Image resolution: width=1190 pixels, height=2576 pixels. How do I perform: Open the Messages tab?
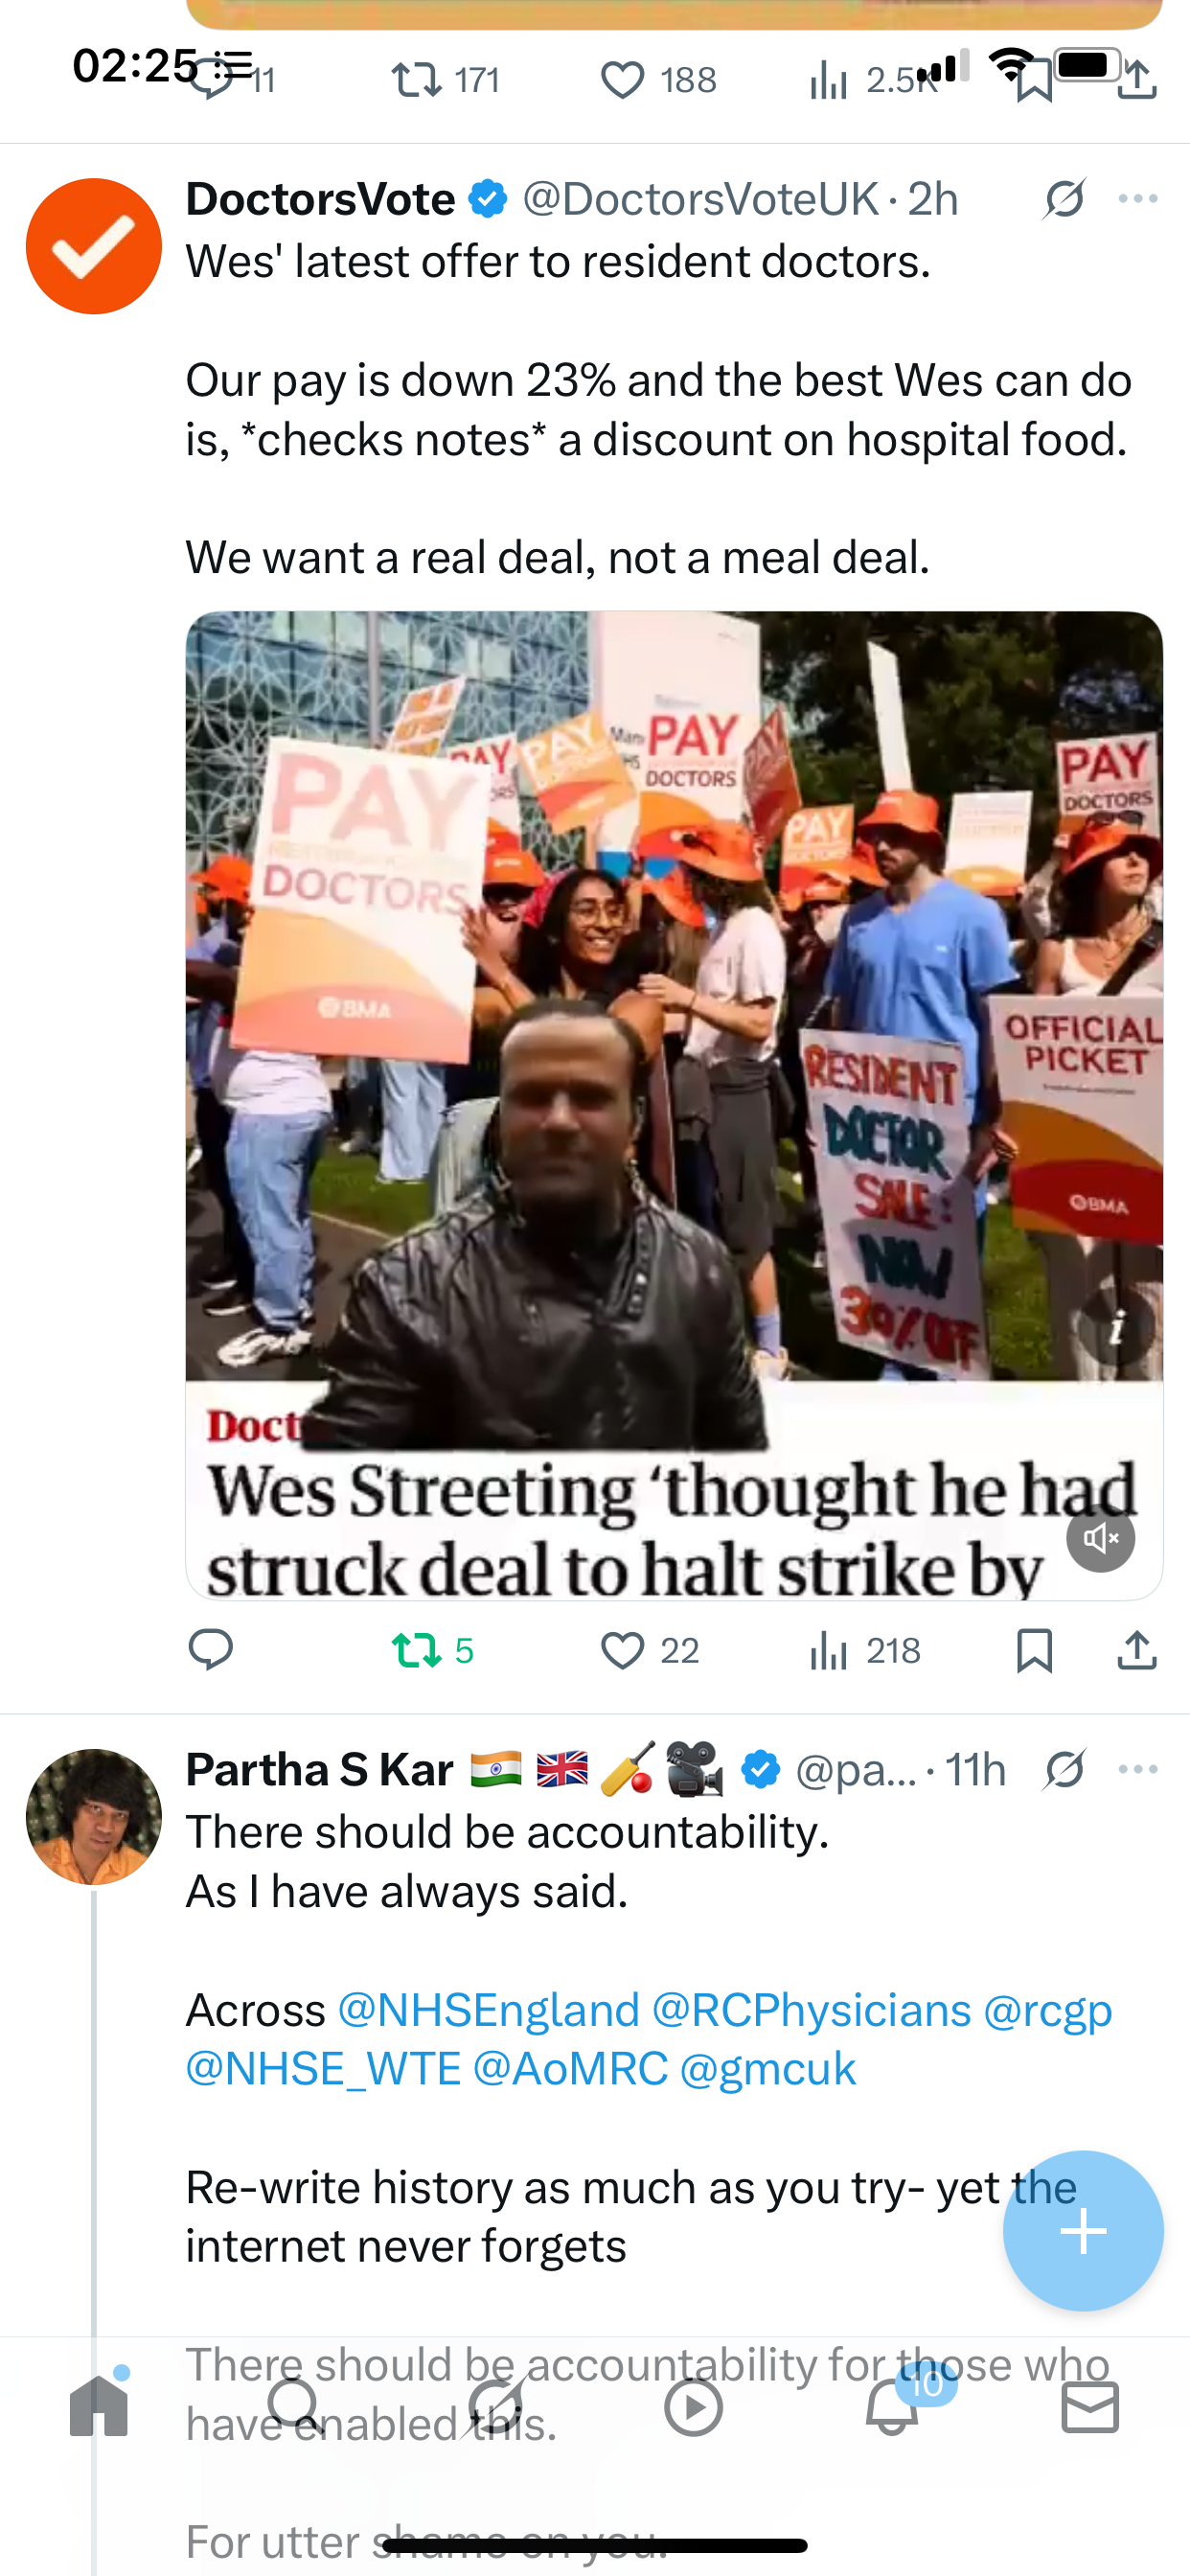[1090, 2405]
